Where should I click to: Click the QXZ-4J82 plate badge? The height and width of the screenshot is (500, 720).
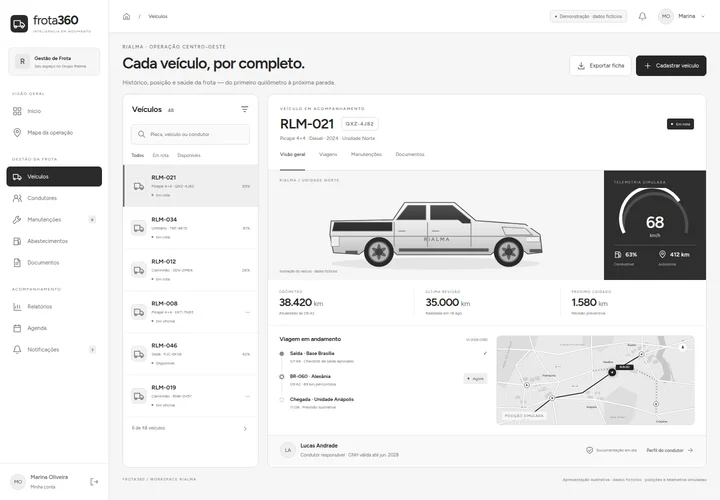(360, 124)
